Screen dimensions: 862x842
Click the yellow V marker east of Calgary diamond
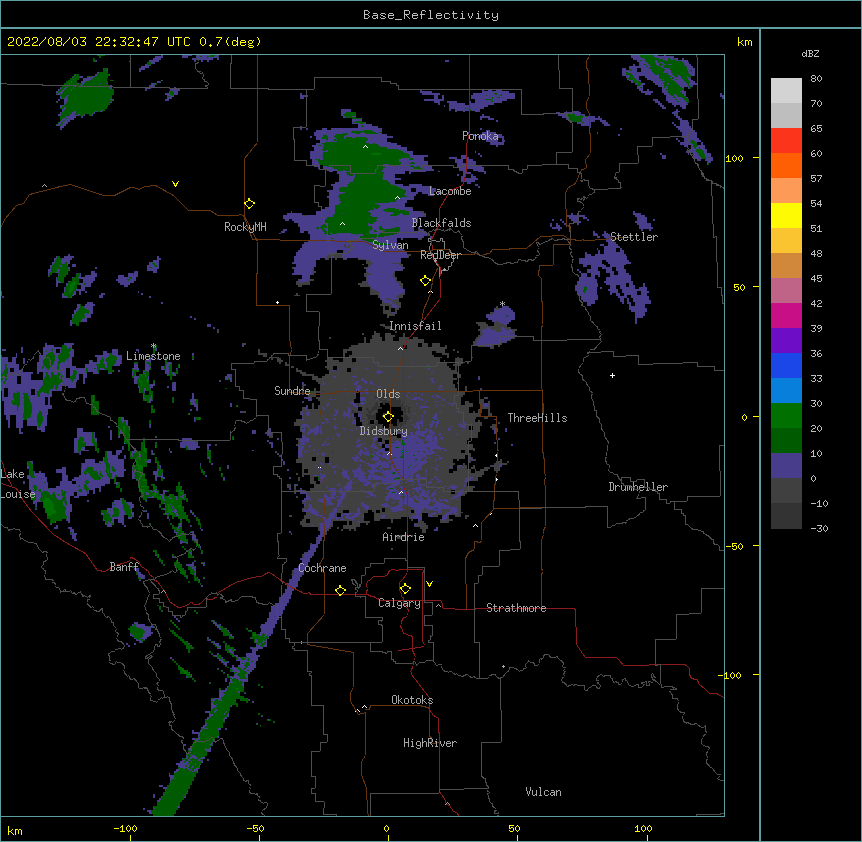click(x=429, y=584)
